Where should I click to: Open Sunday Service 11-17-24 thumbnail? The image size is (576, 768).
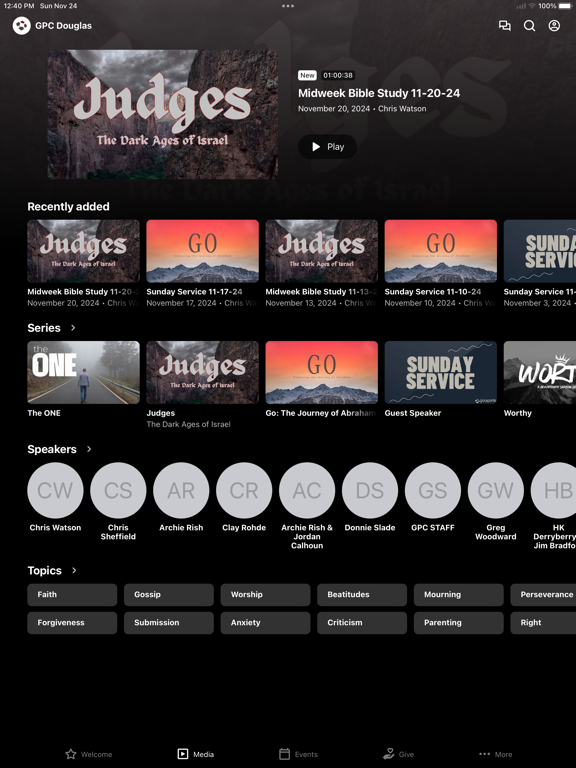coord(202,251)
